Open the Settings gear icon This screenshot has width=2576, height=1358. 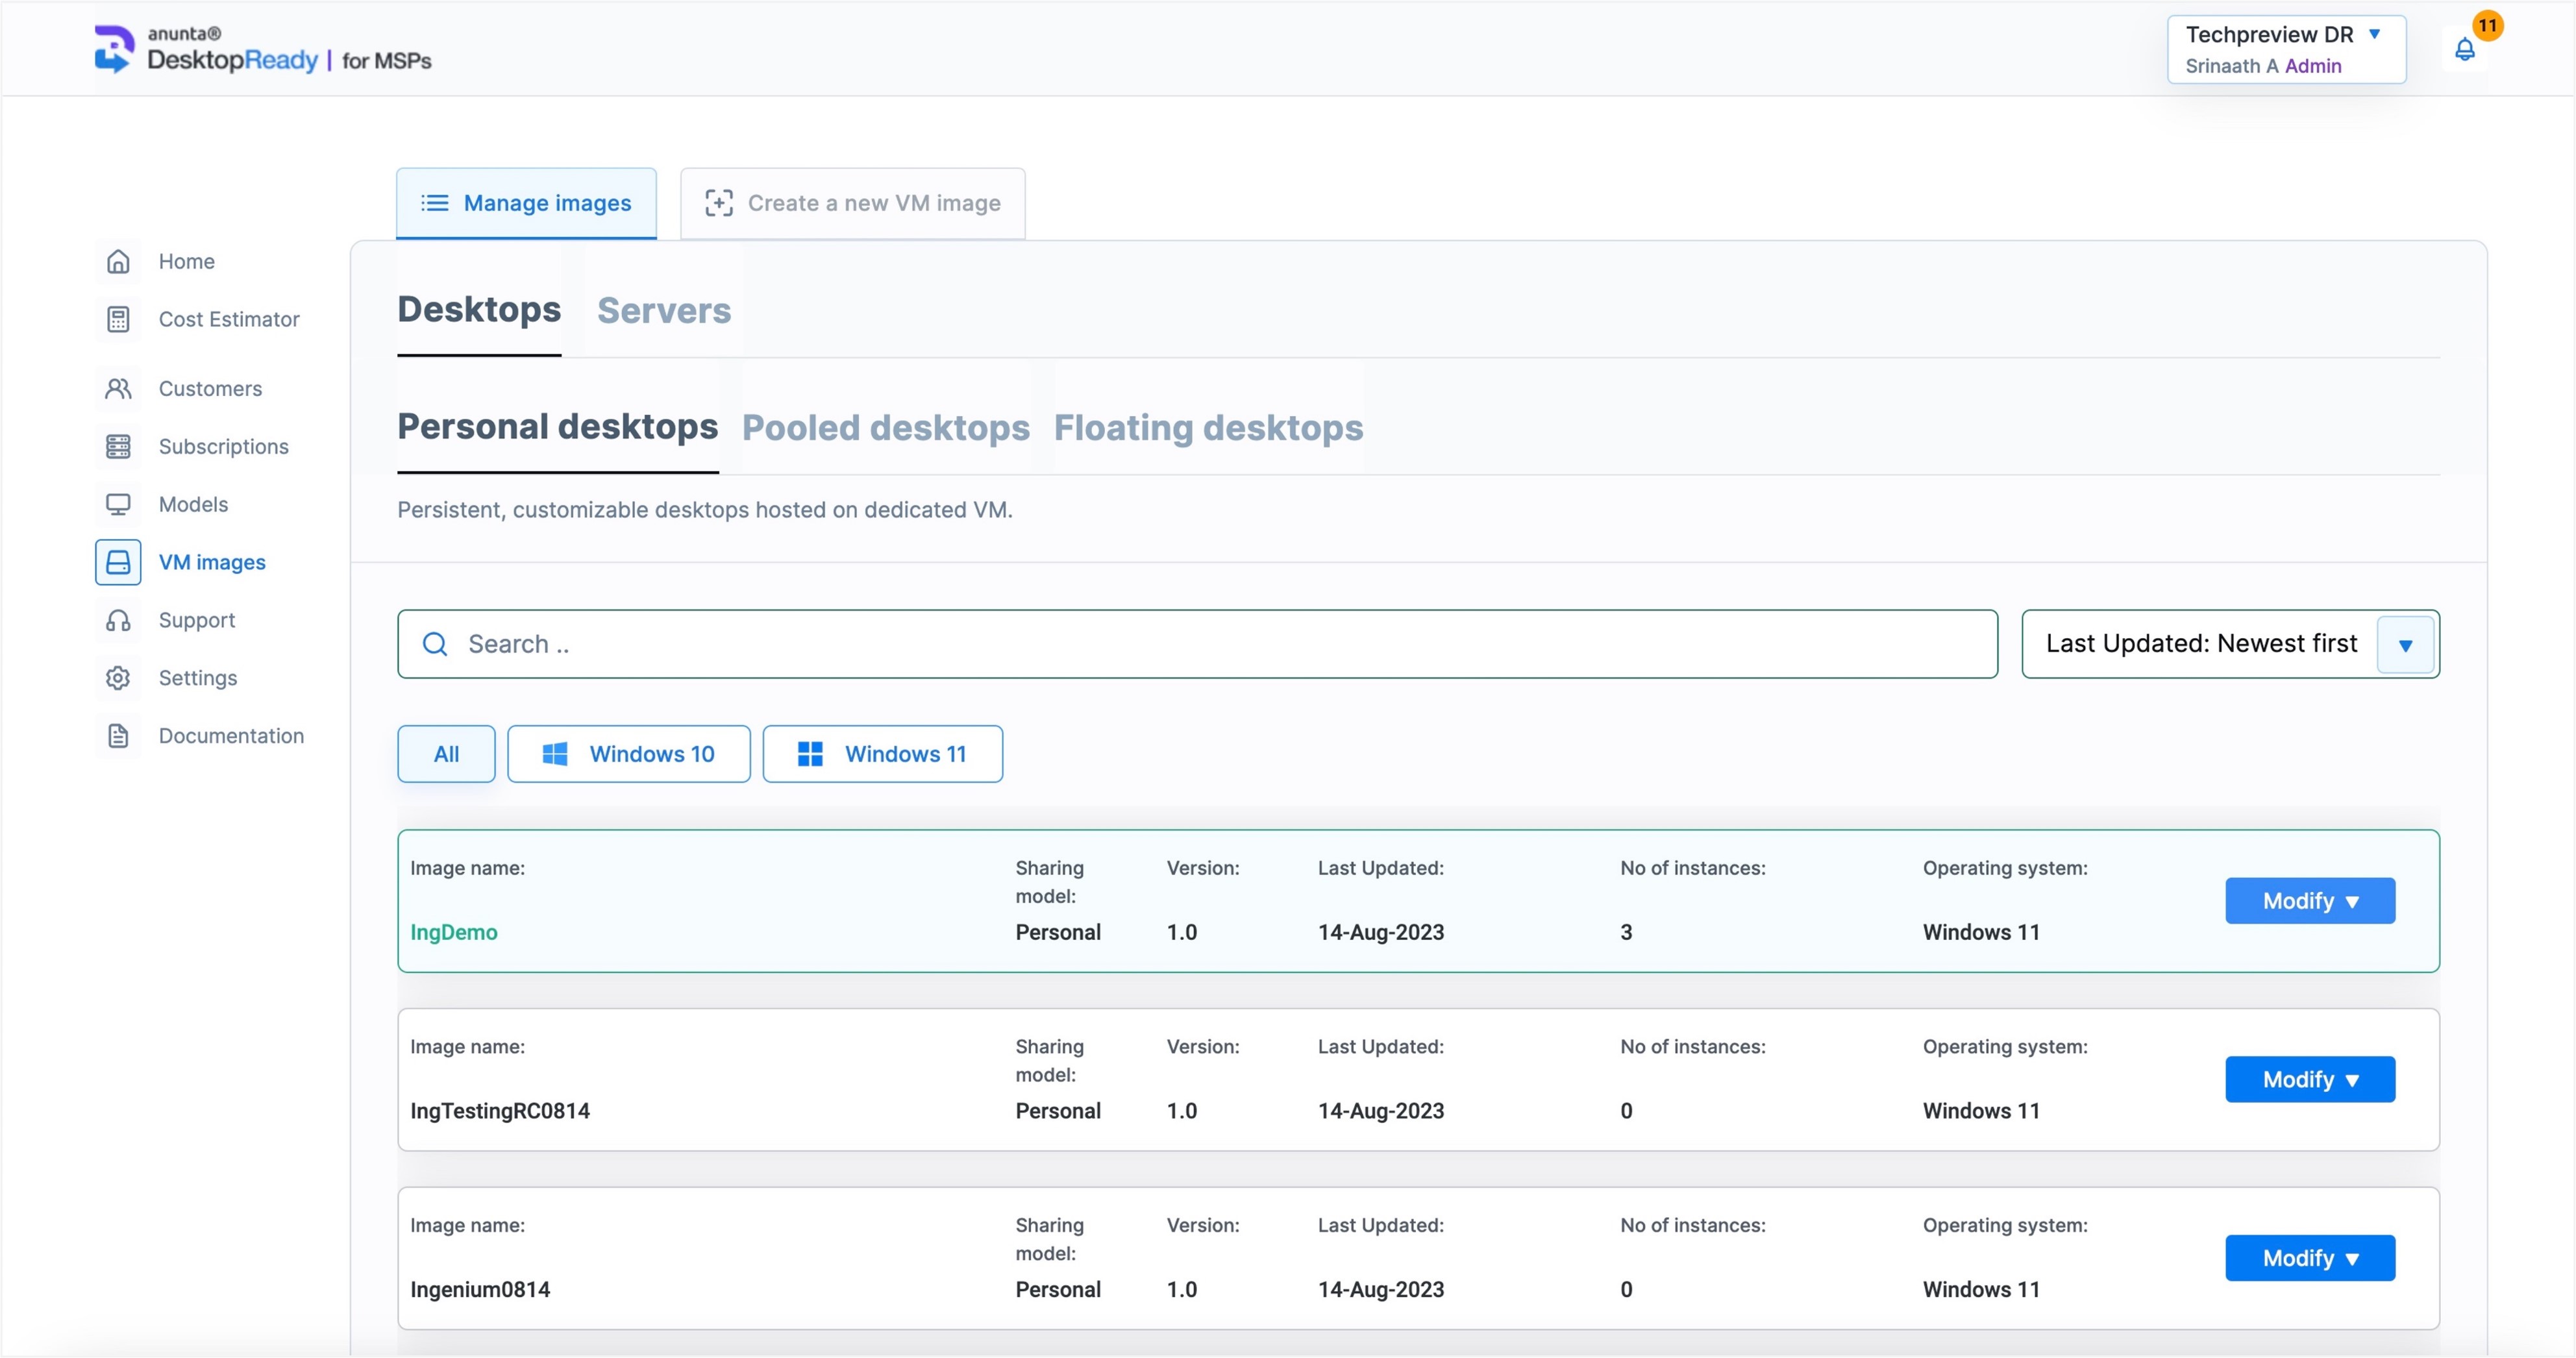coord(118,678)
